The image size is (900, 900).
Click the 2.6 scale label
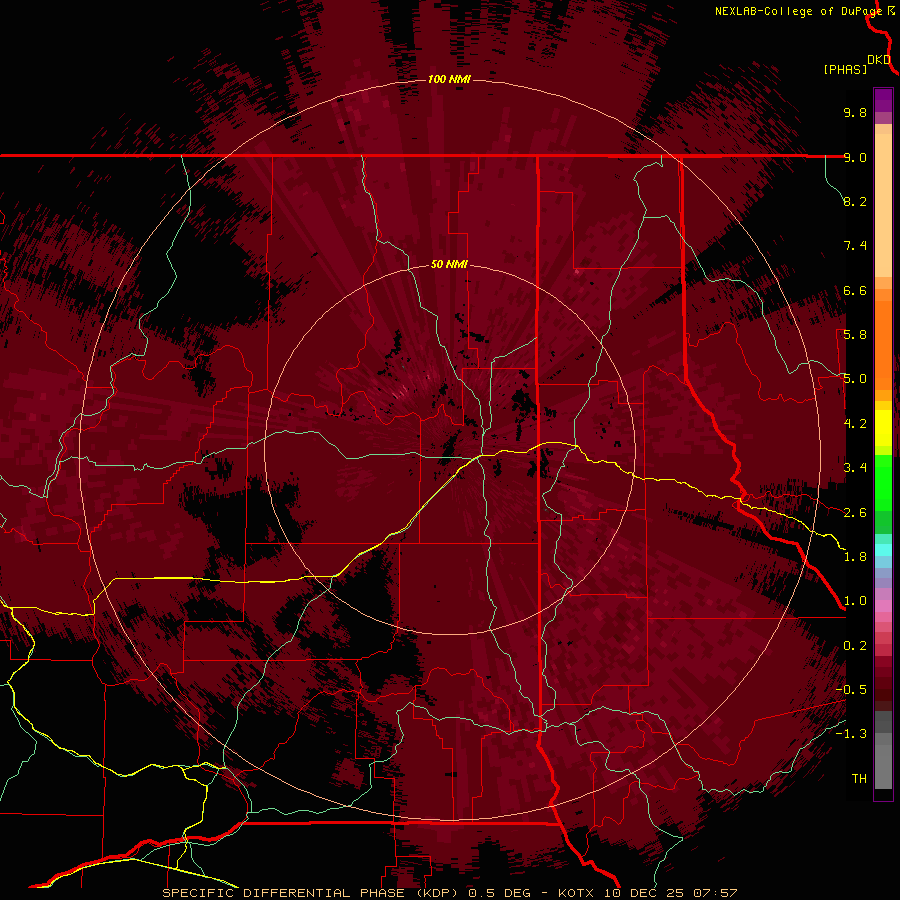[x=855, y=512]
